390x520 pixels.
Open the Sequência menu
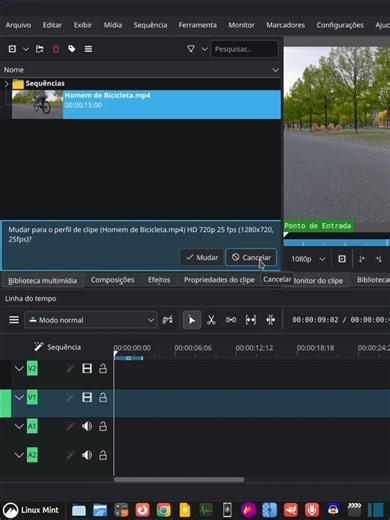tap(150, 25)
